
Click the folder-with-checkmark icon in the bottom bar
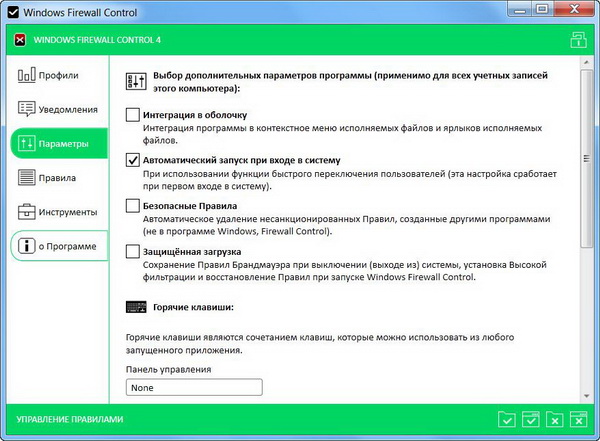click(x=507, y=419)
